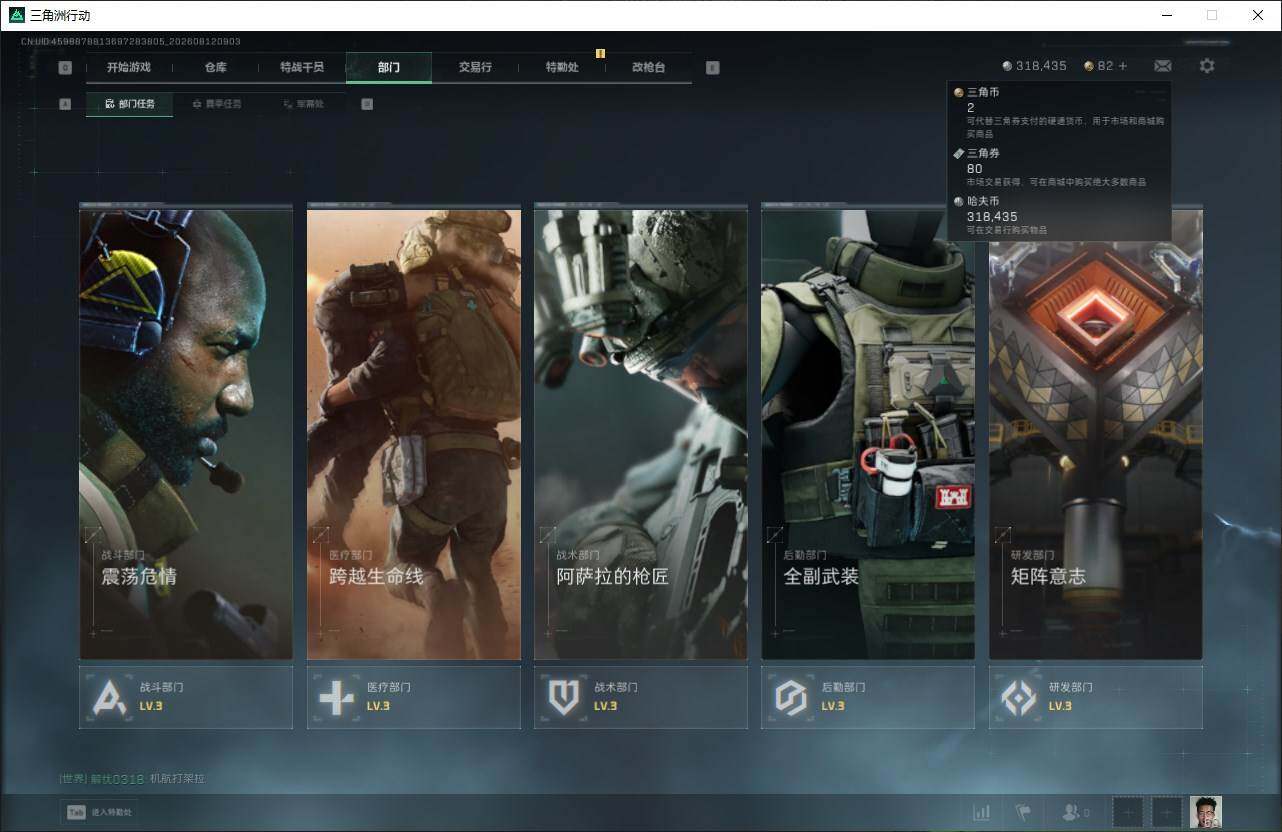Open the 仓库 tab
This screenshot has height=832, width=1282.
pyautogui.click(x=215, y=67)
